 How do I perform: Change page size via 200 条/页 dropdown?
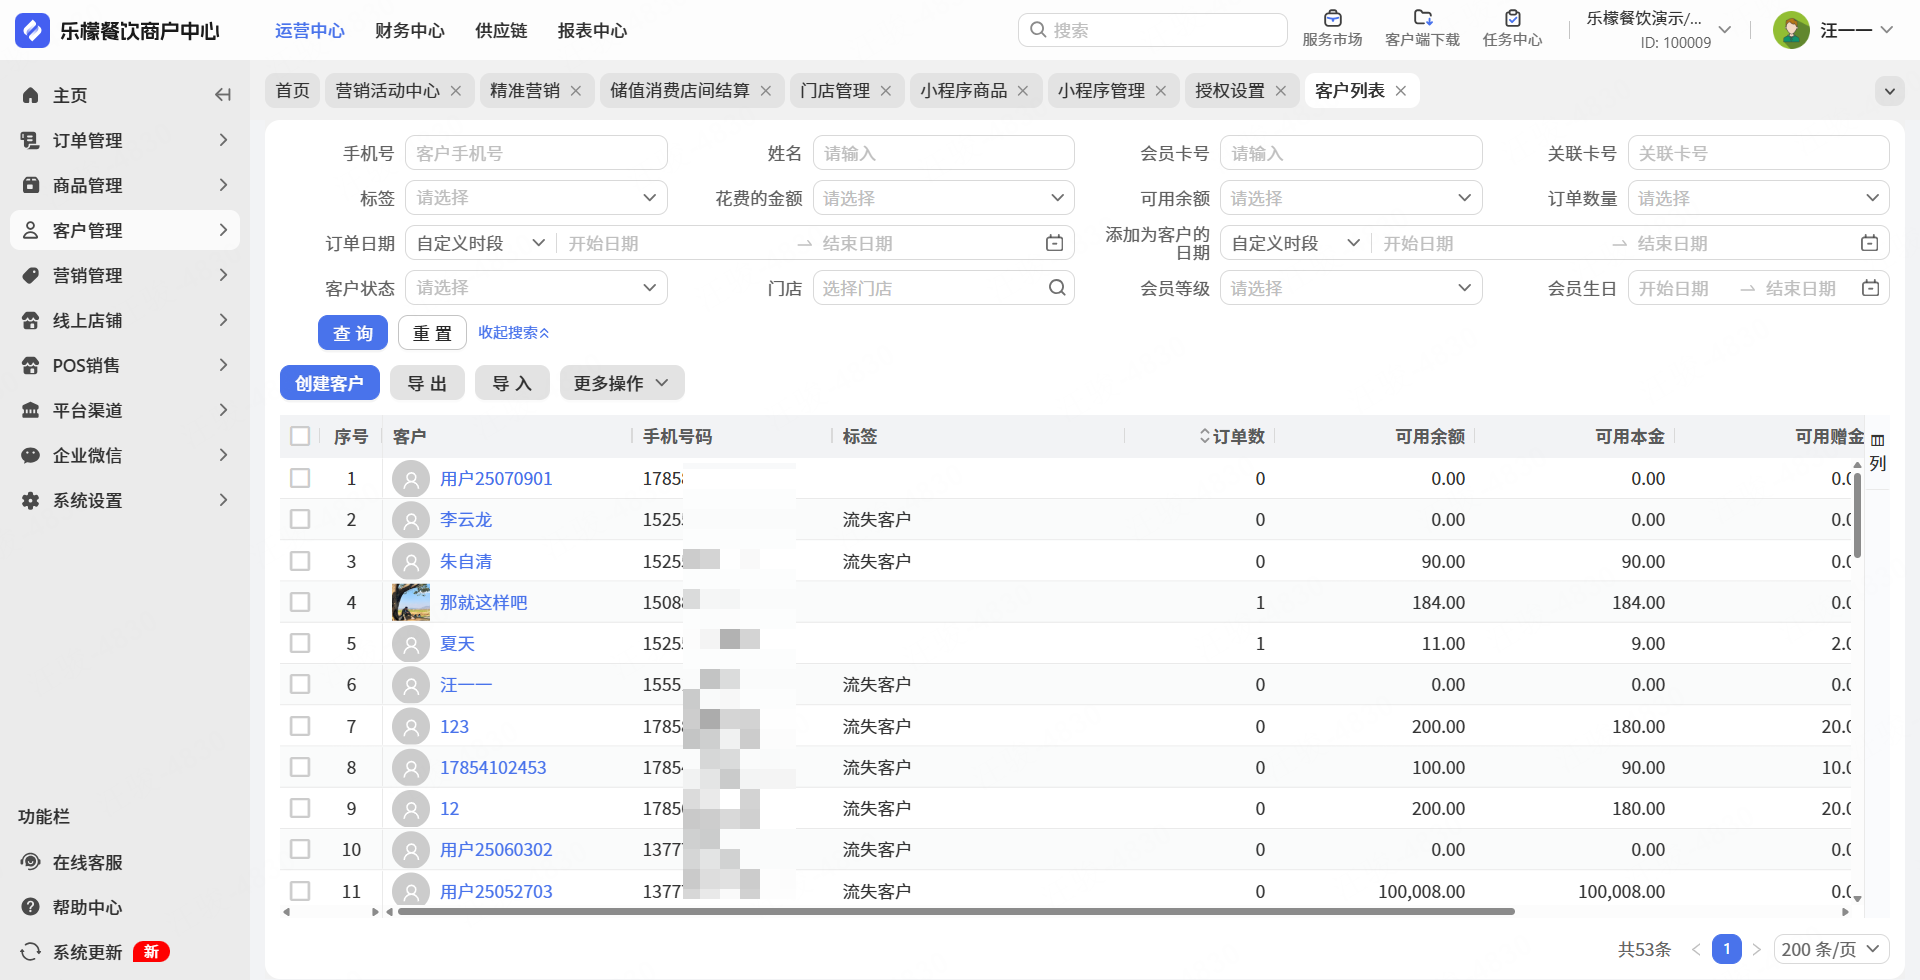[1832, 949]
